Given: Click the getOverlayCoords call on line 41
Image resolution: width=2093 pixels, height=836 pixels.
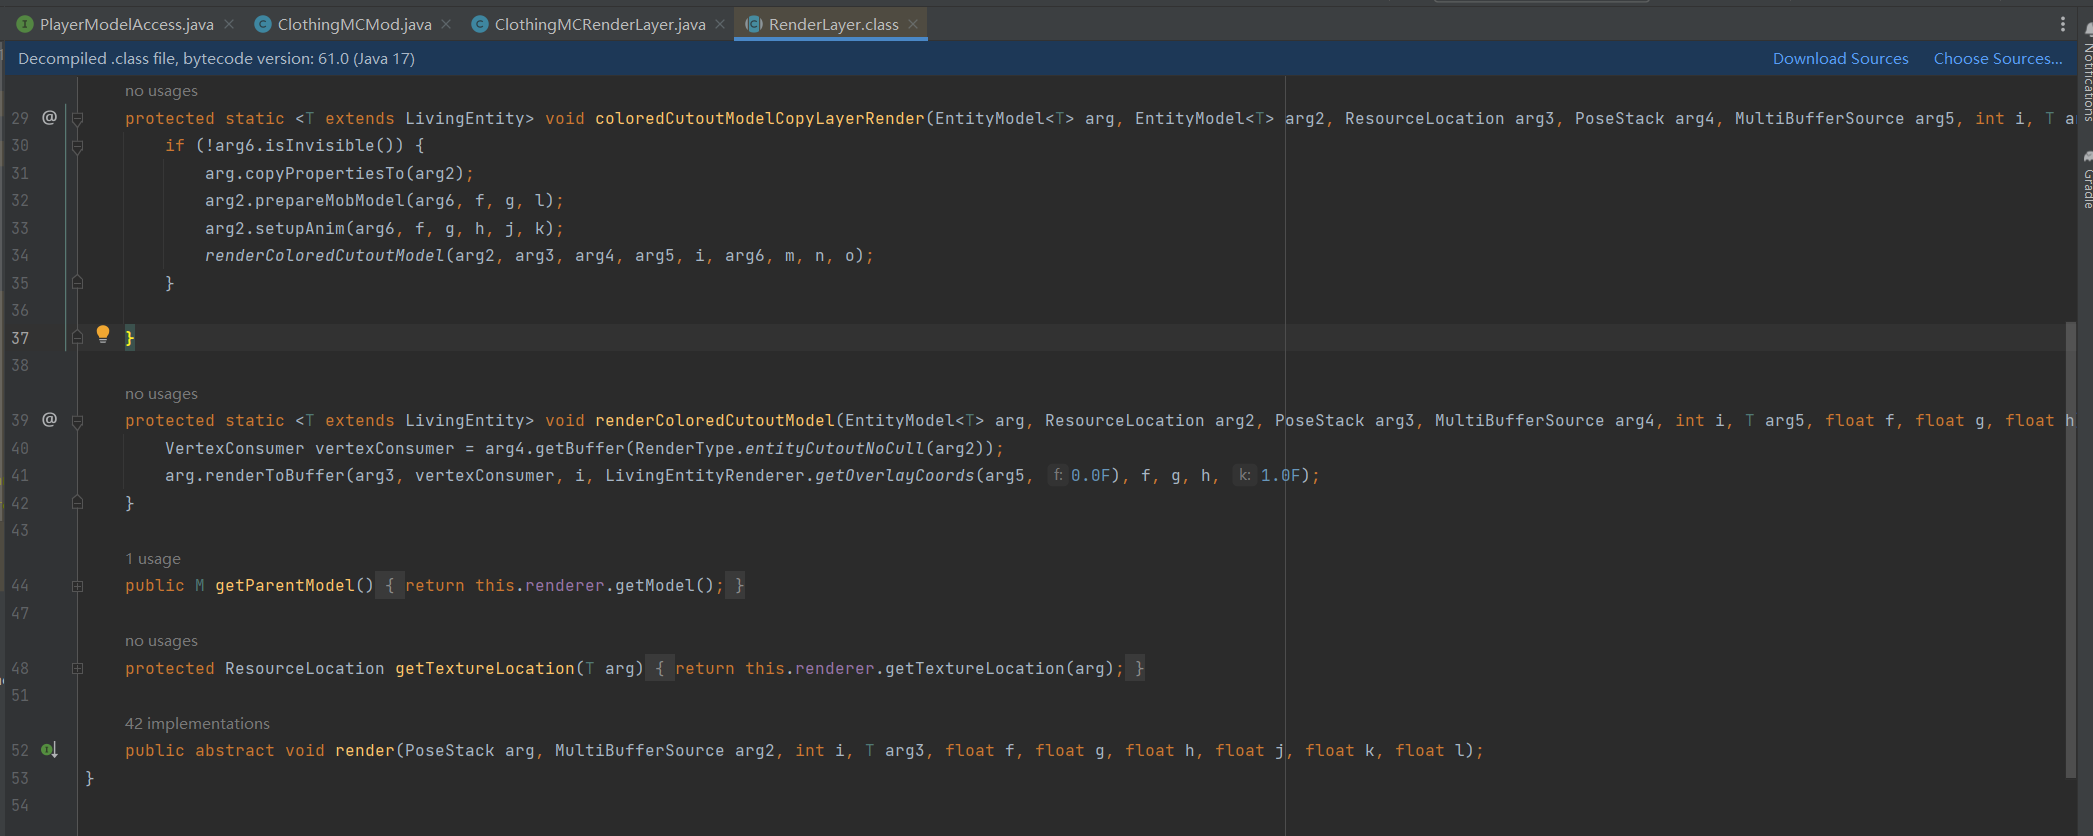Looking at the screenshot, I should (x=895, y=476).
